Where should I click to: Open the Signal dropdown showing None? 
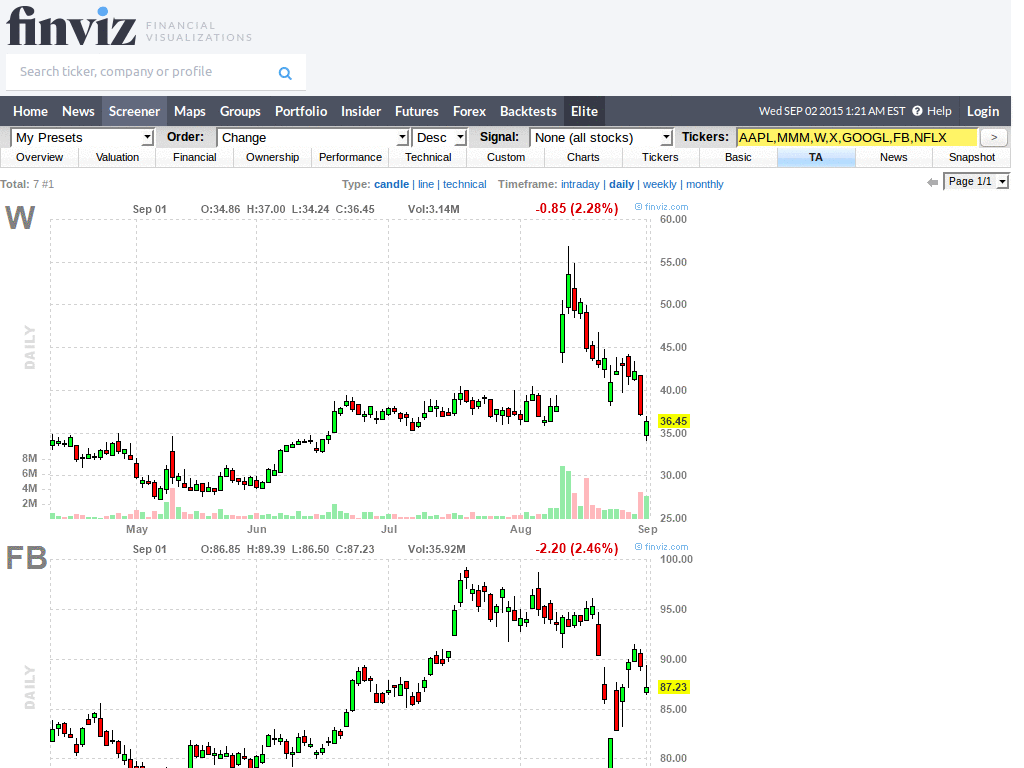pyautogui.click(x=599, y=137)
